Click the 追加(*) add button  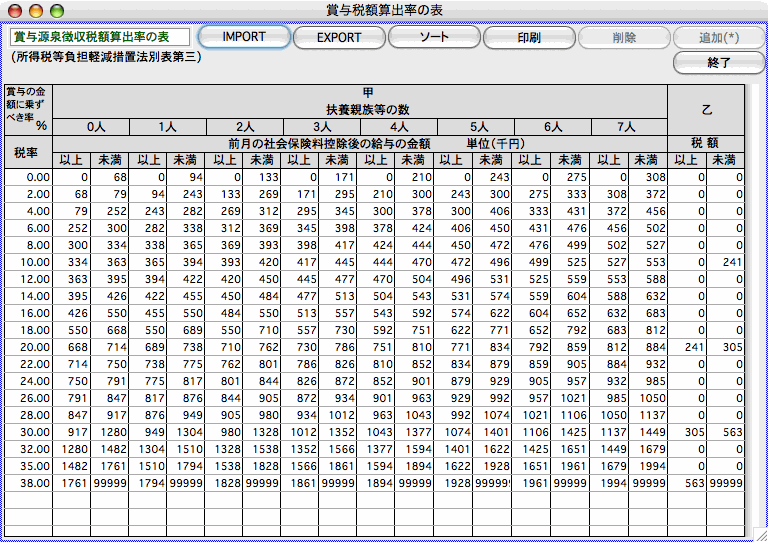pos(719,37)
